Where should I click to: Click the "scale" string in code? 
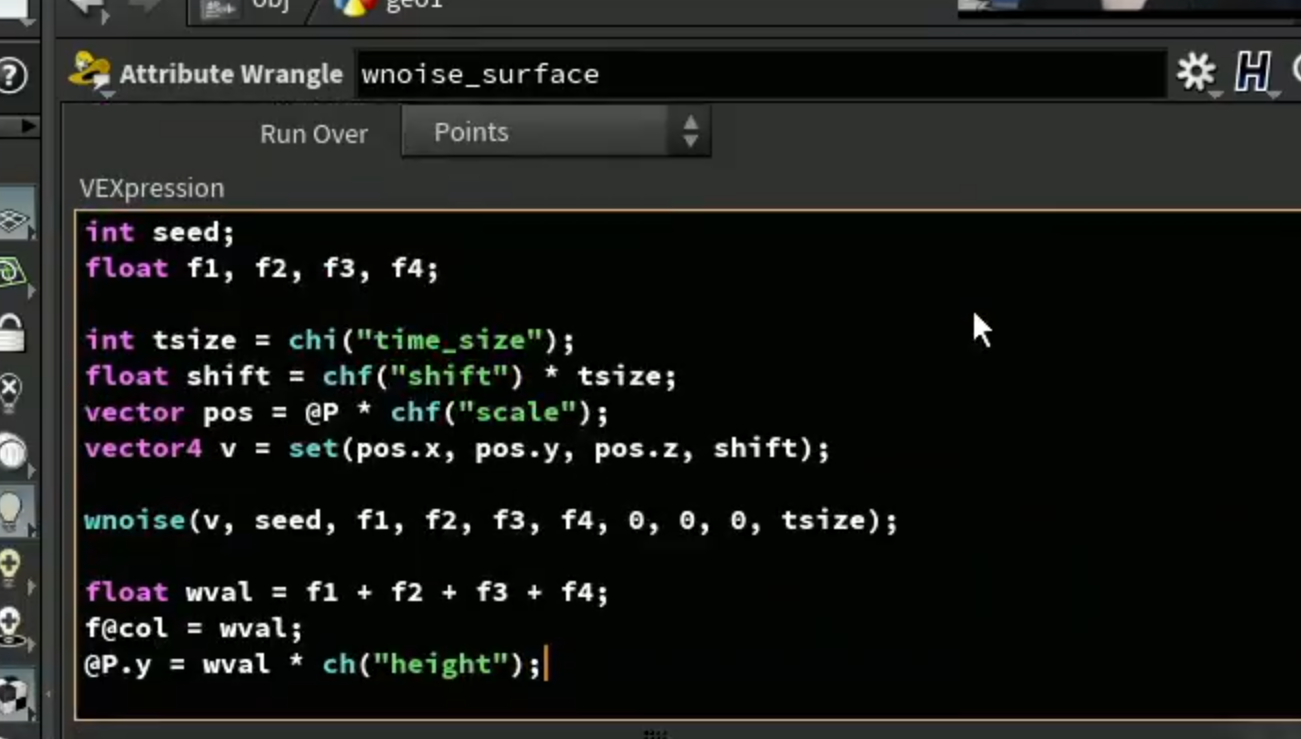click(517, 412)
